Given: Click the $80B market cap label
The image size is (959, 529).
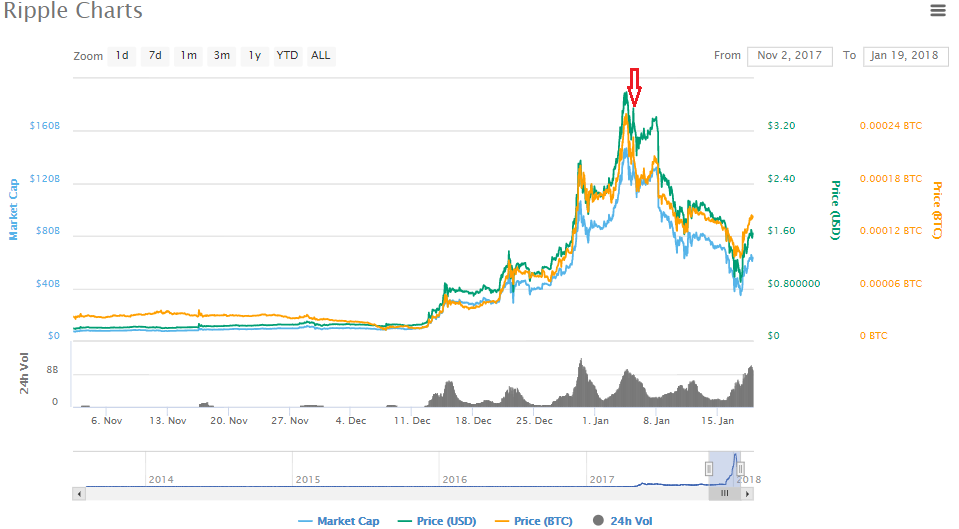Looking at the screenshot, I should (x=48, y=231).
